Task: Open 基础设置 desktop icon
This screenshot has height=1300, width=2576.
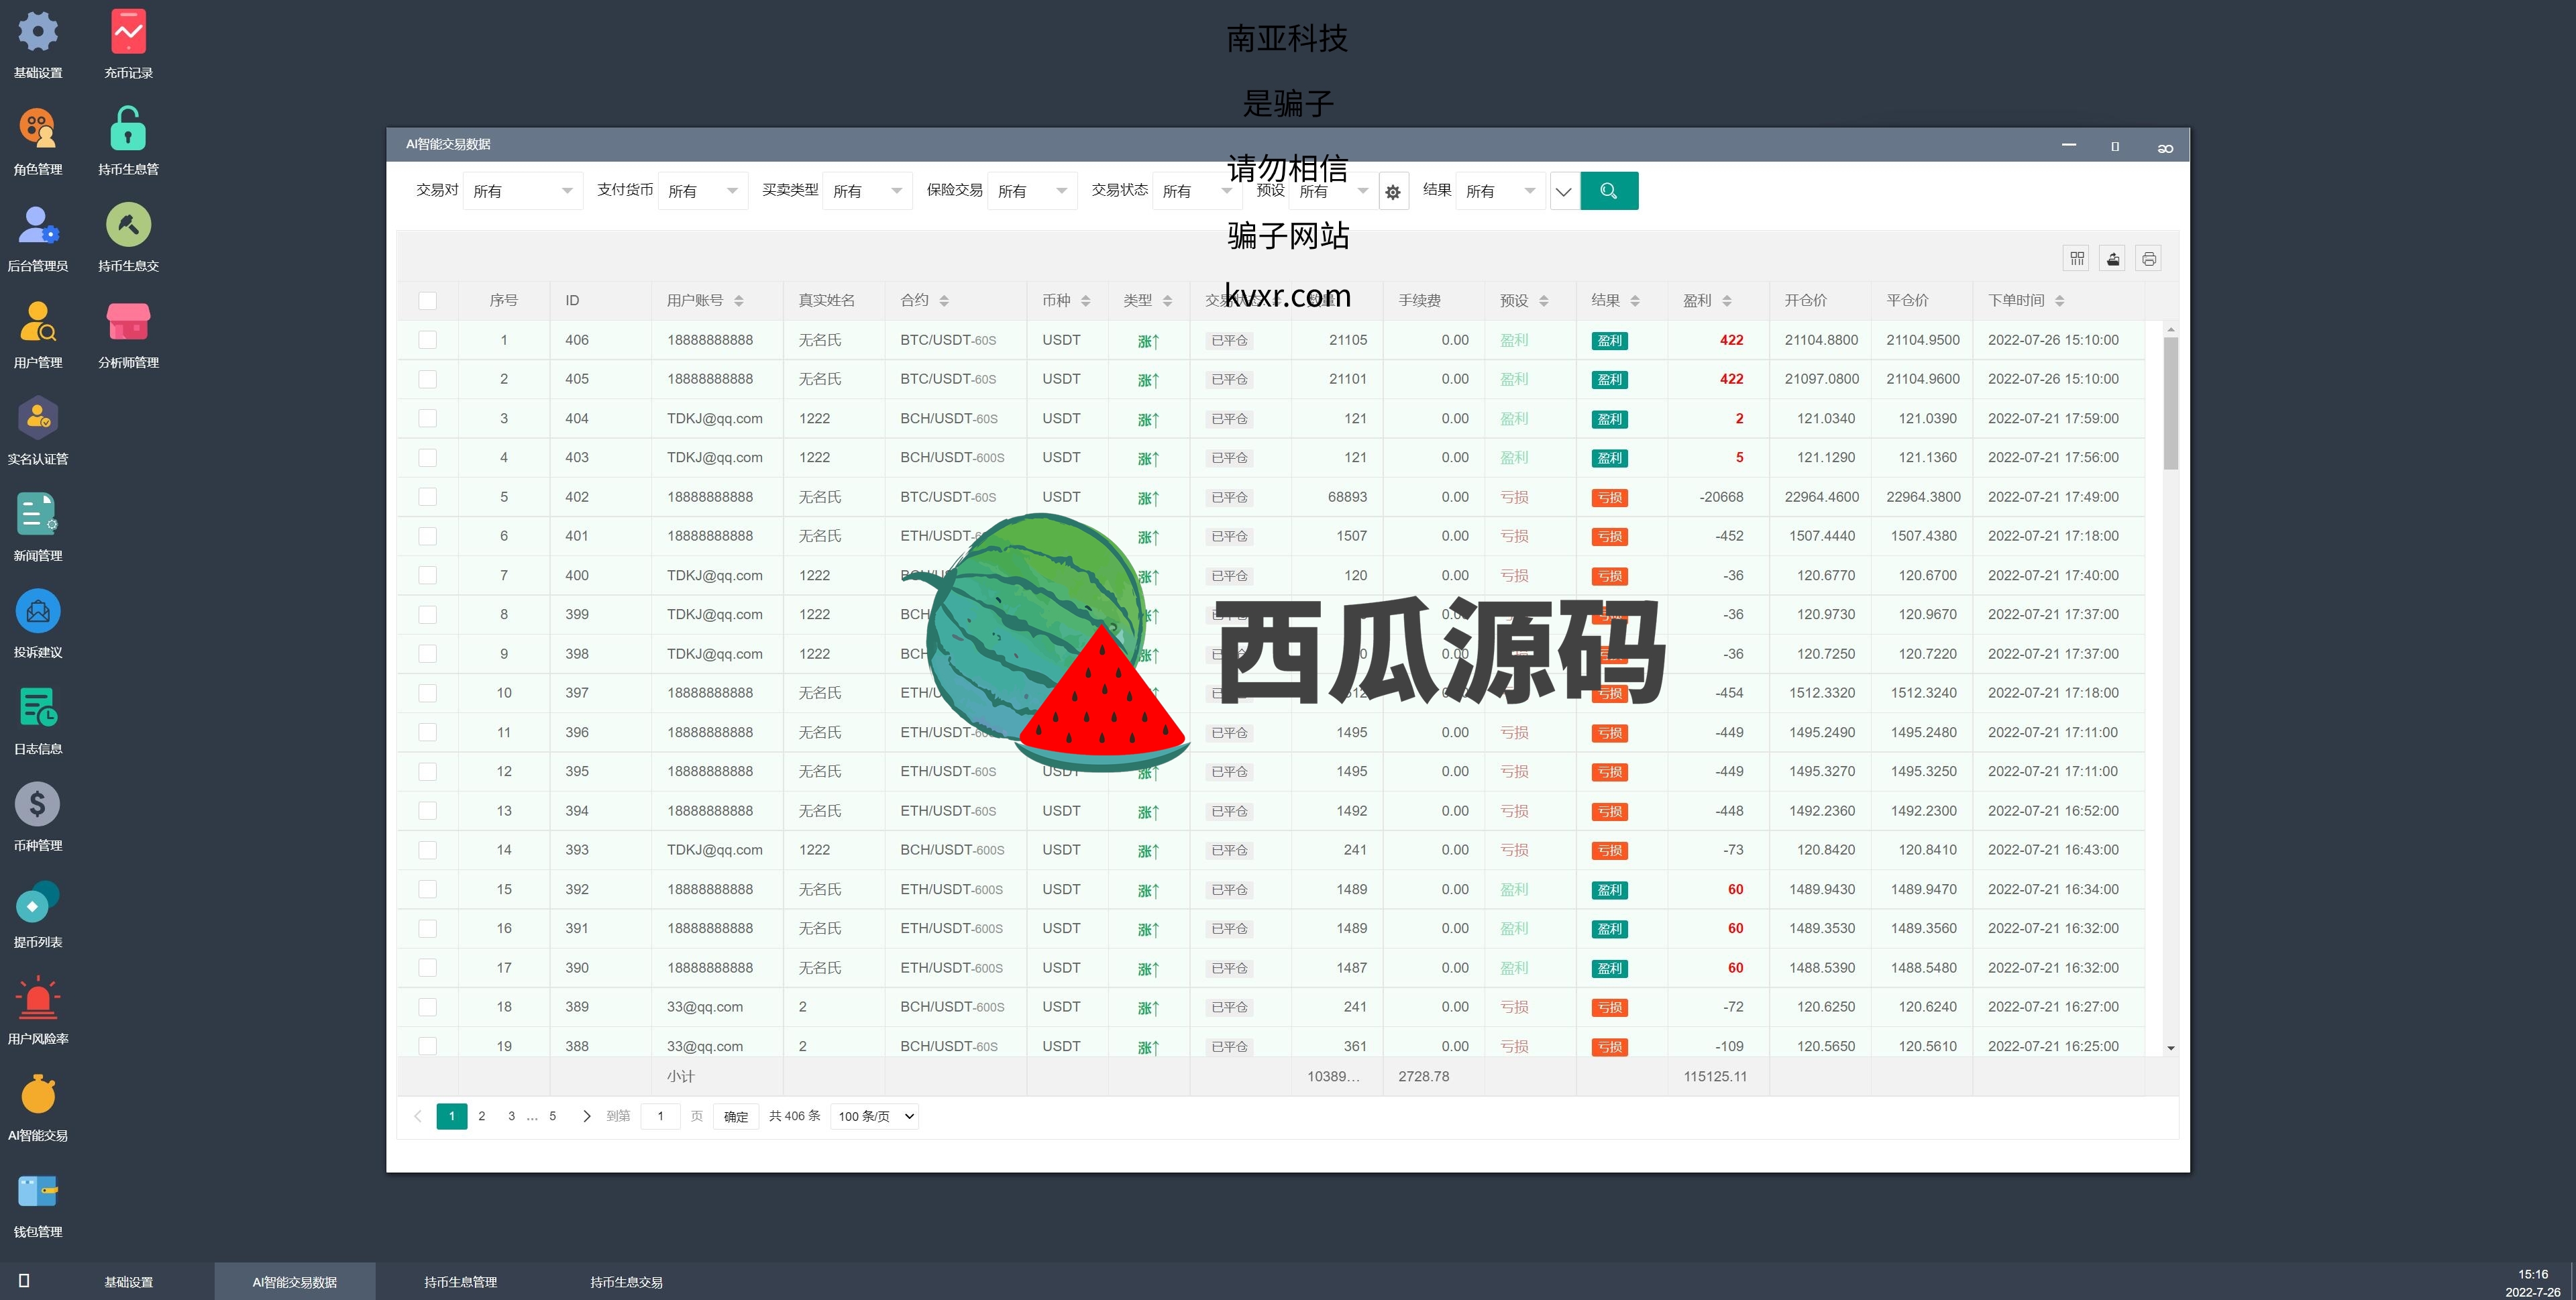Action: 38,44
